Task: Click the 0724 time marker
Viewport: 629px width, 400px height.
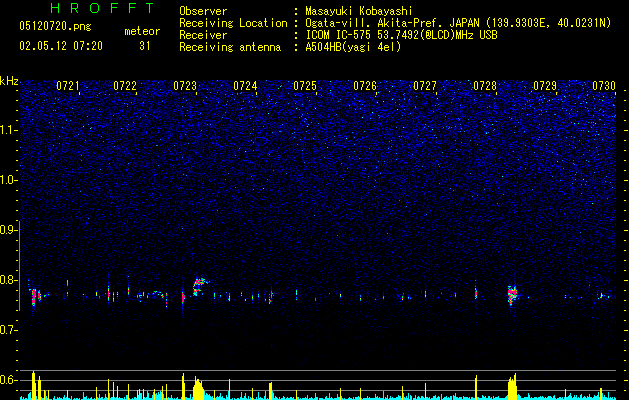Action: pyautogui.click(x=245, y=85)
